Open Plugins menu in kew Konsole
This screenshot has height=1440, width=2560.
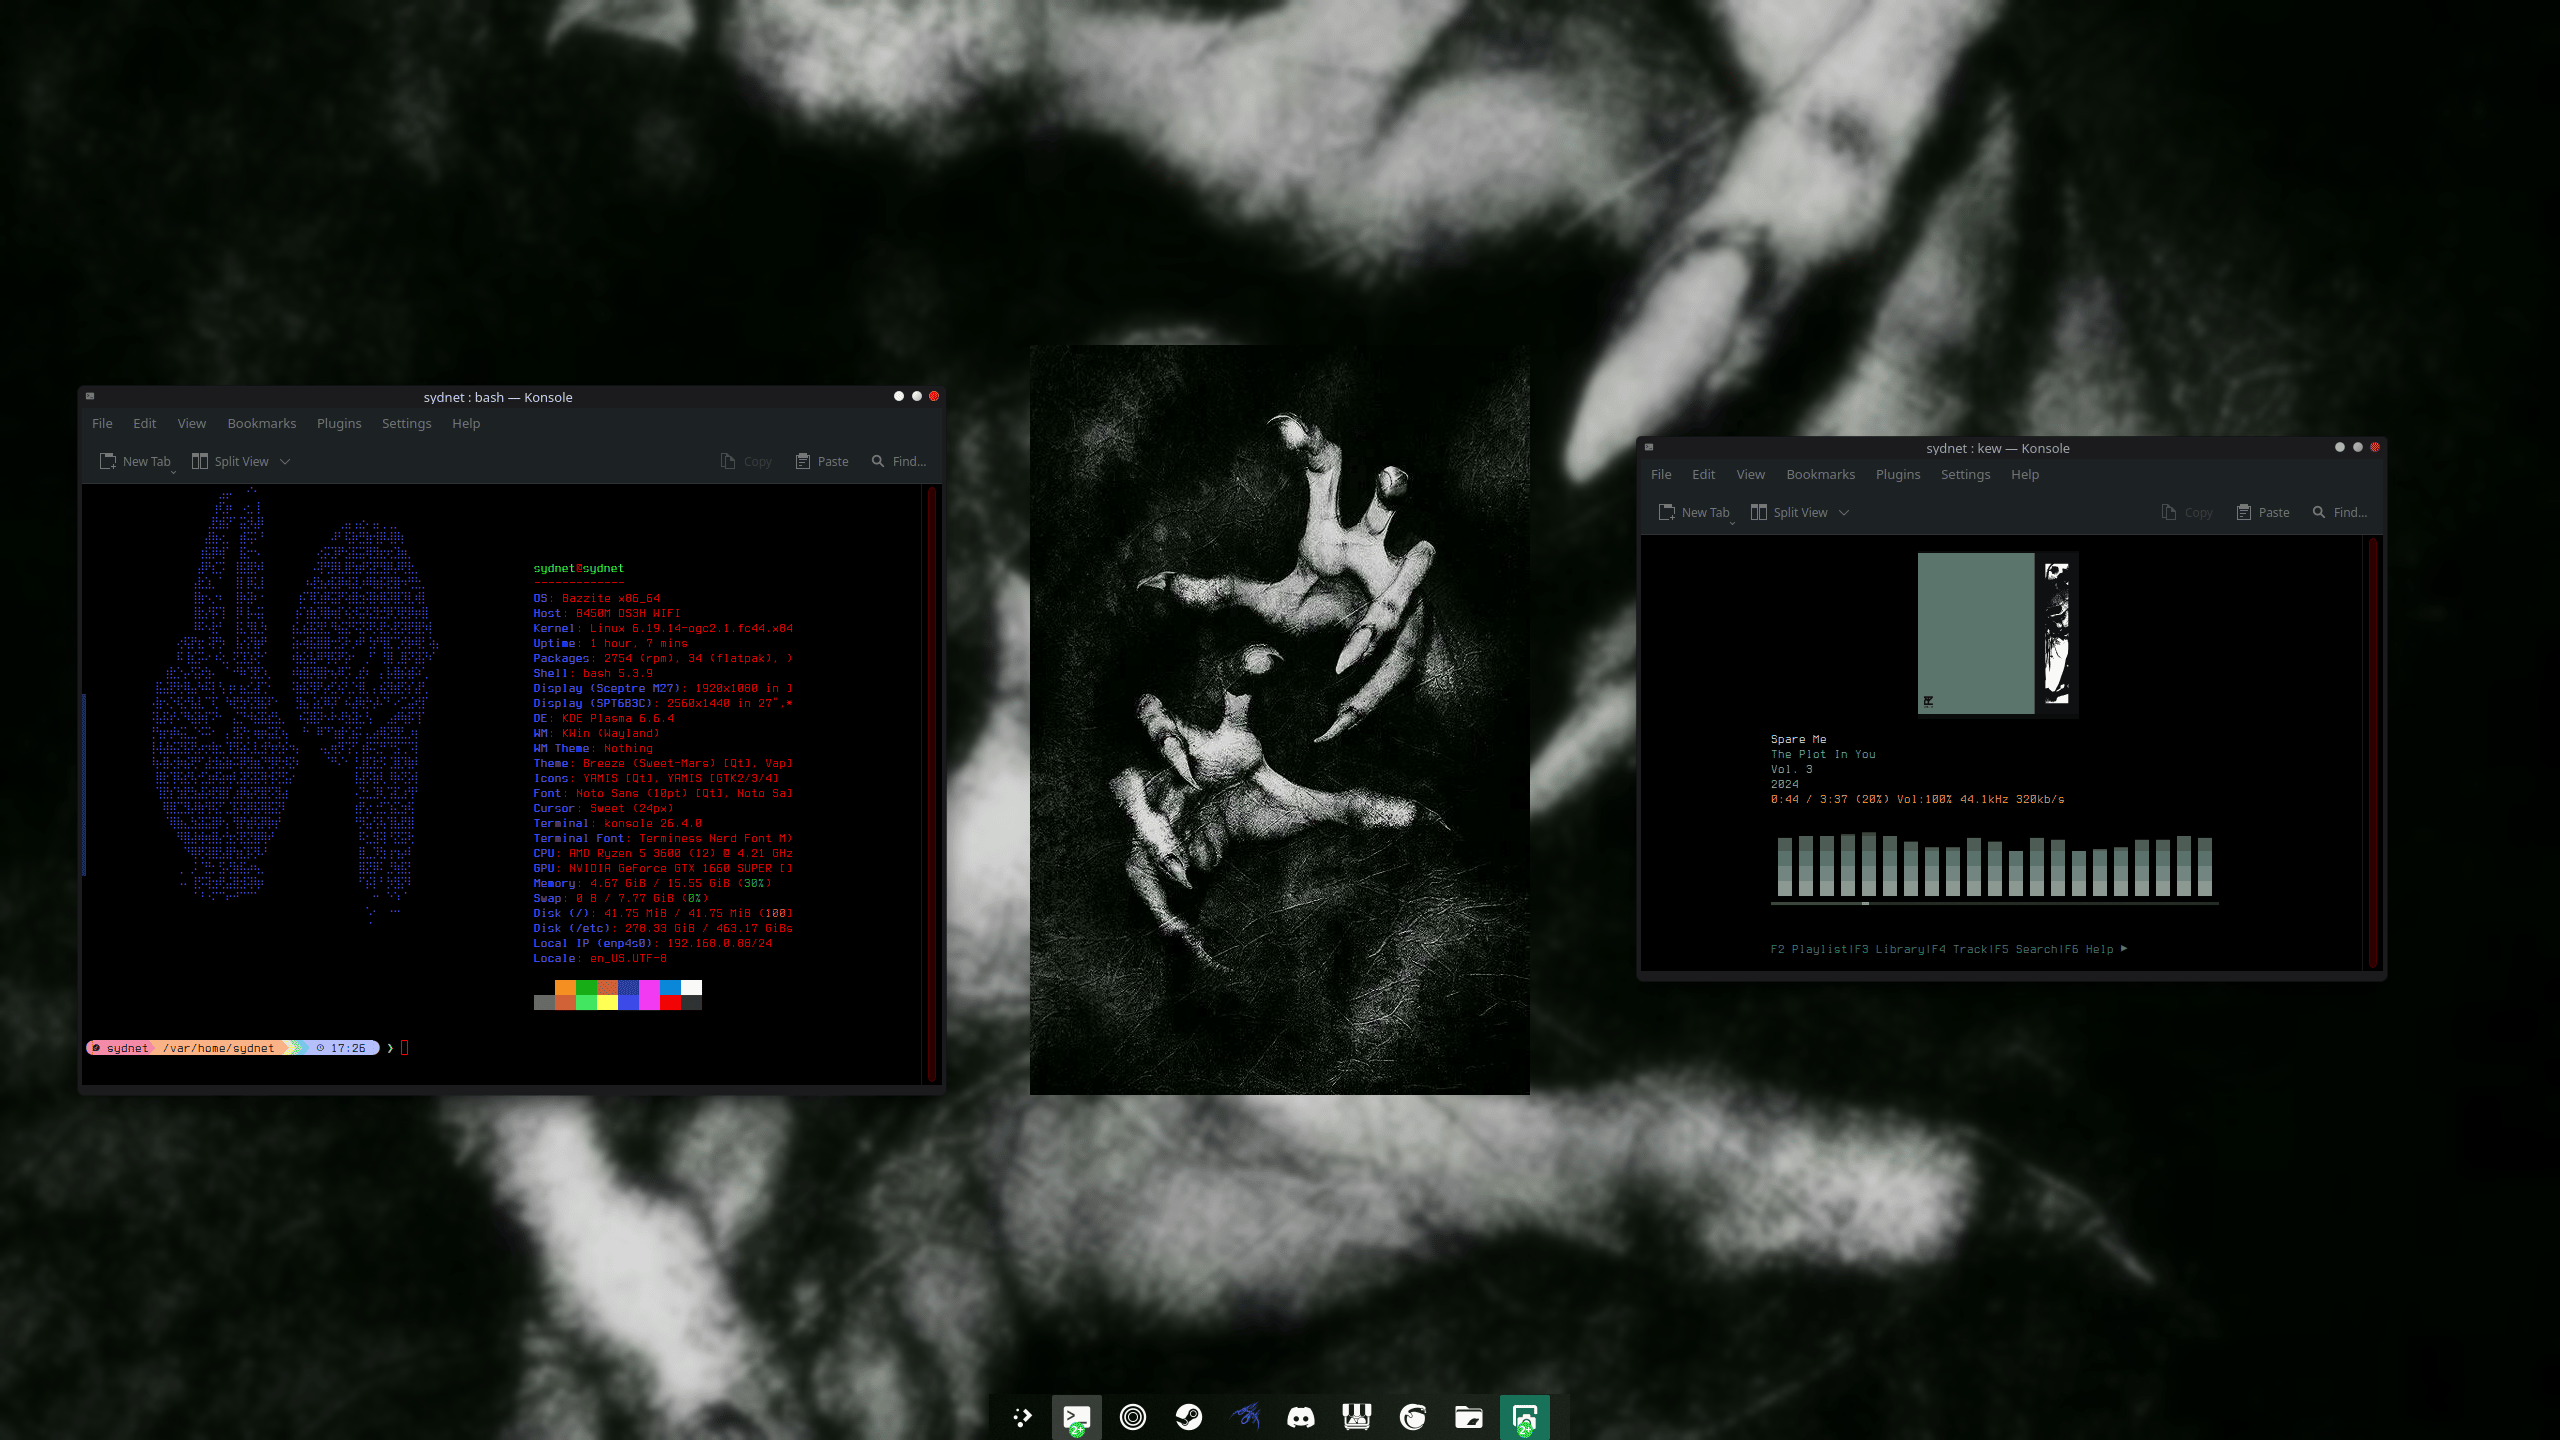[1898, 474]
